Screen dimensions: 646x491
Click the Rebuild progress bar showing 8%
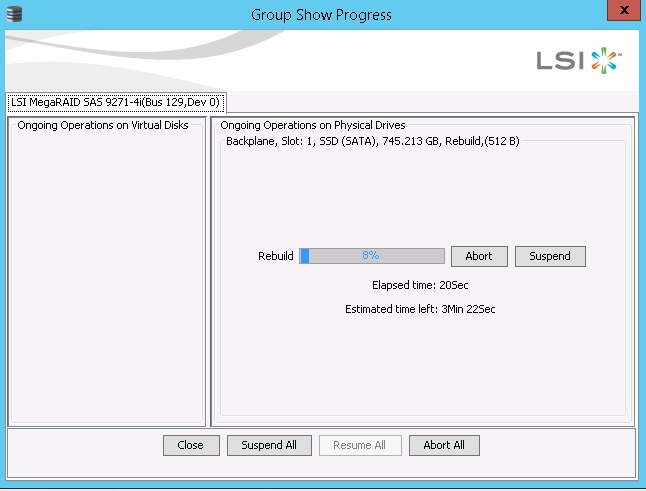click(x=372, y=256)
